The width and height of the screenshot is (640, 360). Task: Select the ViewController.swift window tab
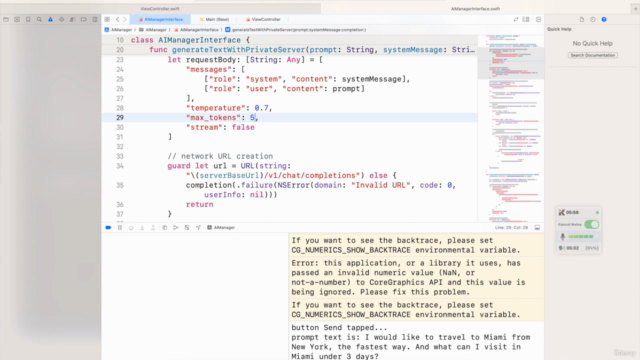[x=160, y=9]
